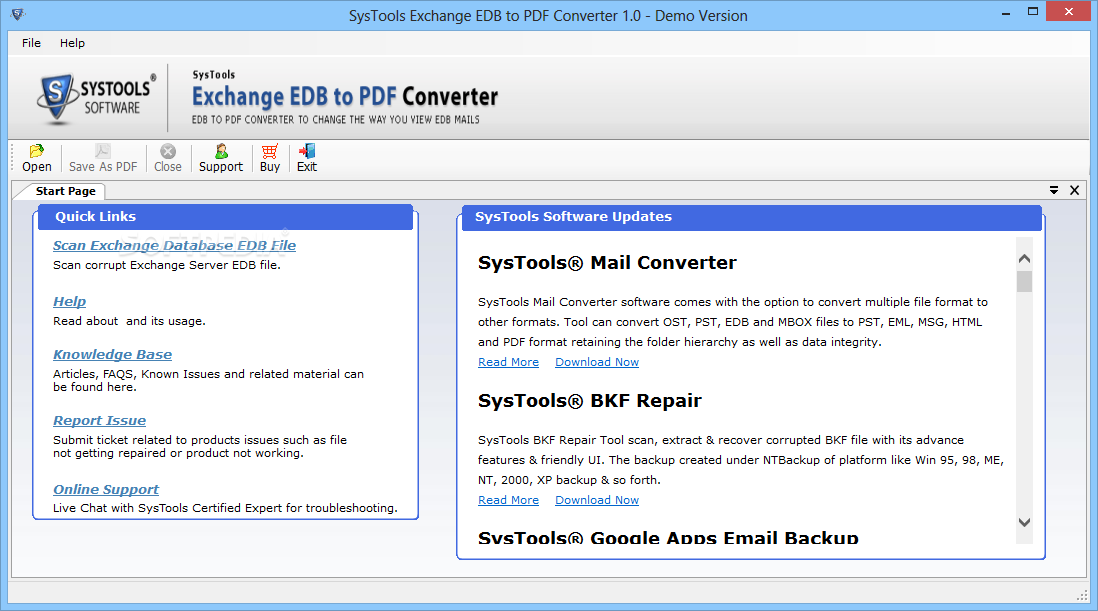This screenshot has width=1098, height=611.
Task: Close the Start Page tab panel
Action: 1074,190
